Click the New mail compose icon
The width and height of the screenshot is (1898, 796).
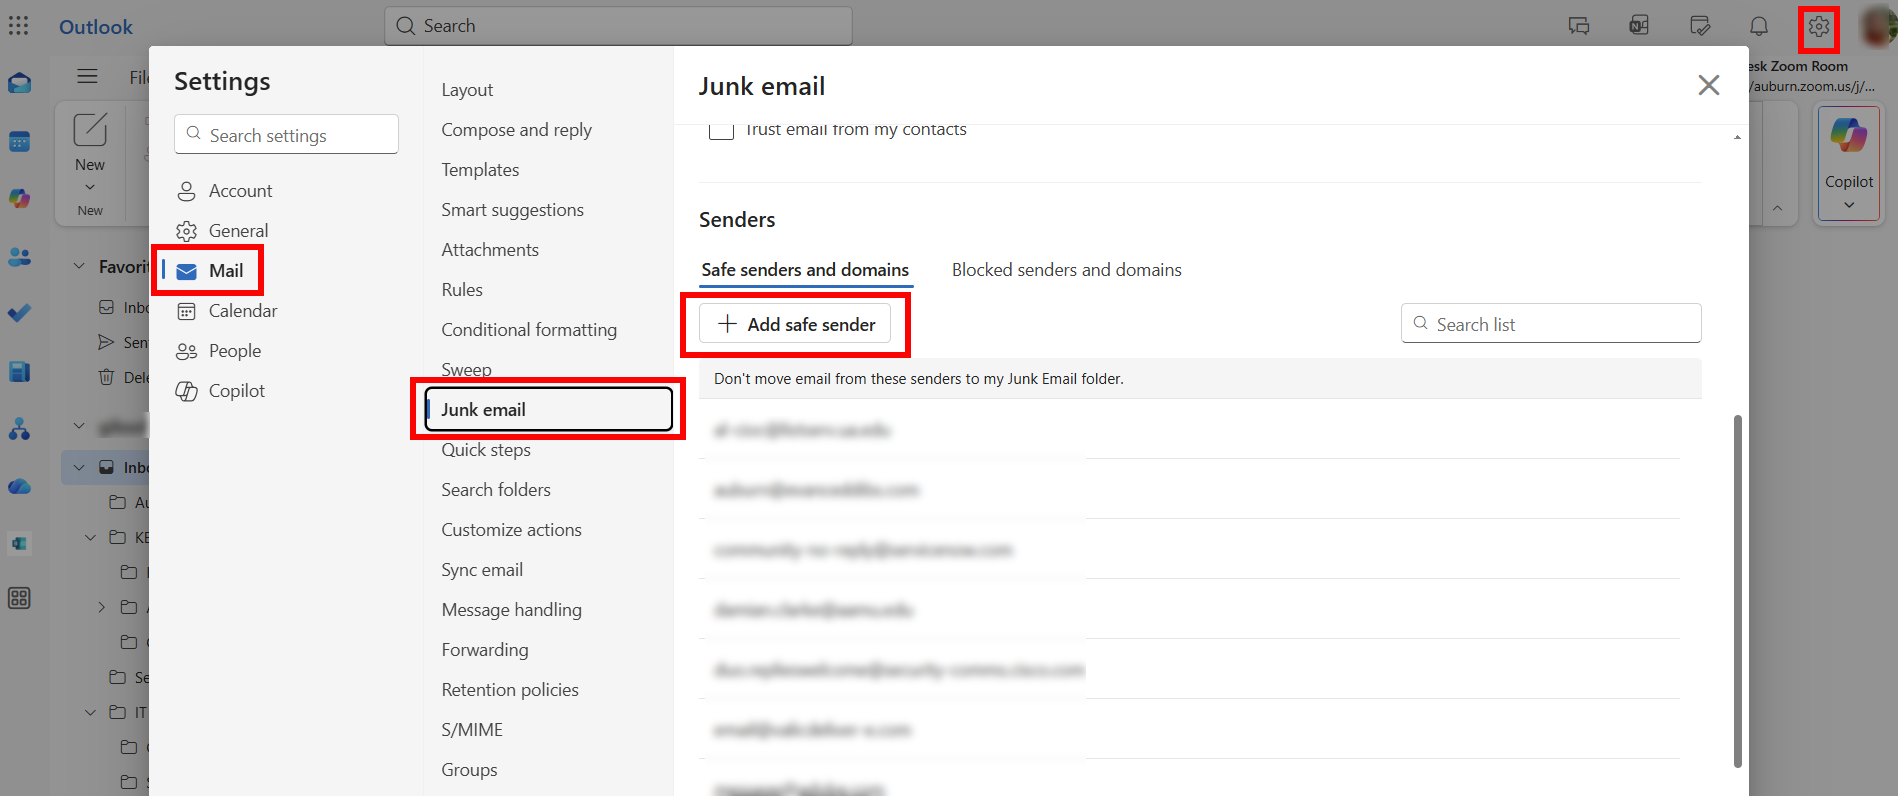(90, 130)
